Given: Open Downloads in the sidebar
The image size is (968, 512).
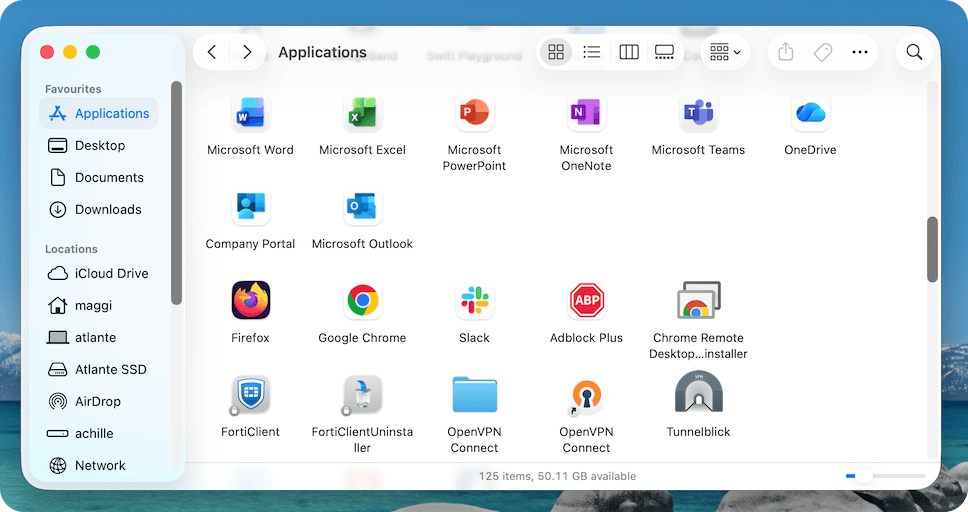Looking at the screenshot, I should pyautogui.click(x=108, y=209).
